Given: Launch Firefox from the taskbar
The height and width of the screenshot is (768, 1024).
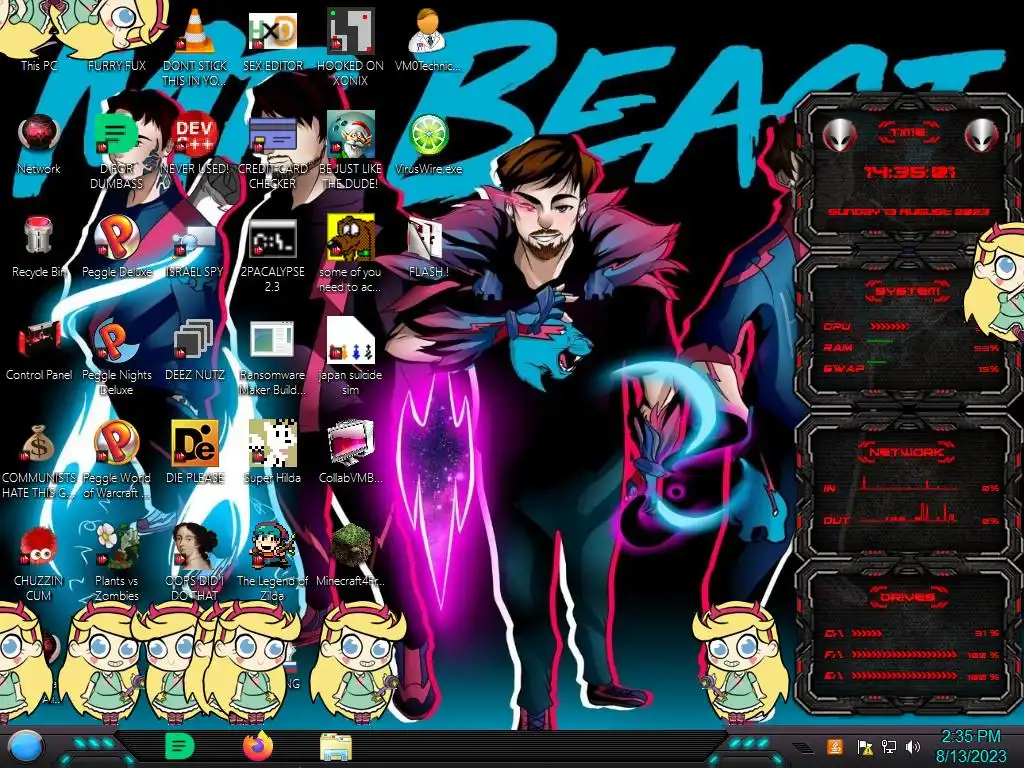Looking at the screenshot, I should [x=258, y=746].
